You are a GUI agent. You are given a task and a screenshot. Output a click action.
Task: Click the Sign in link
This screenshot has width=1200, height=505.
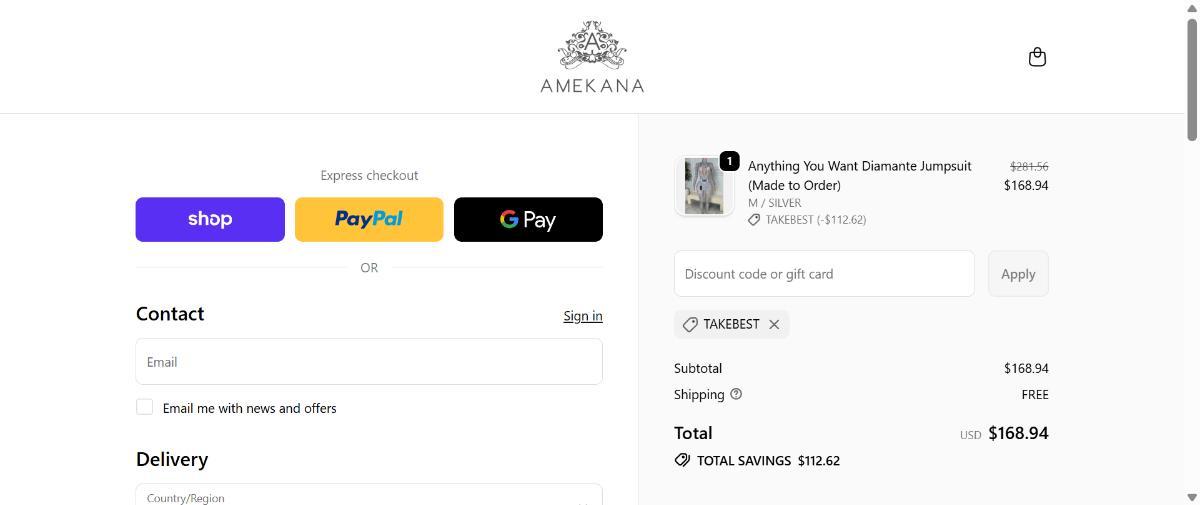(x=582, y=316)
